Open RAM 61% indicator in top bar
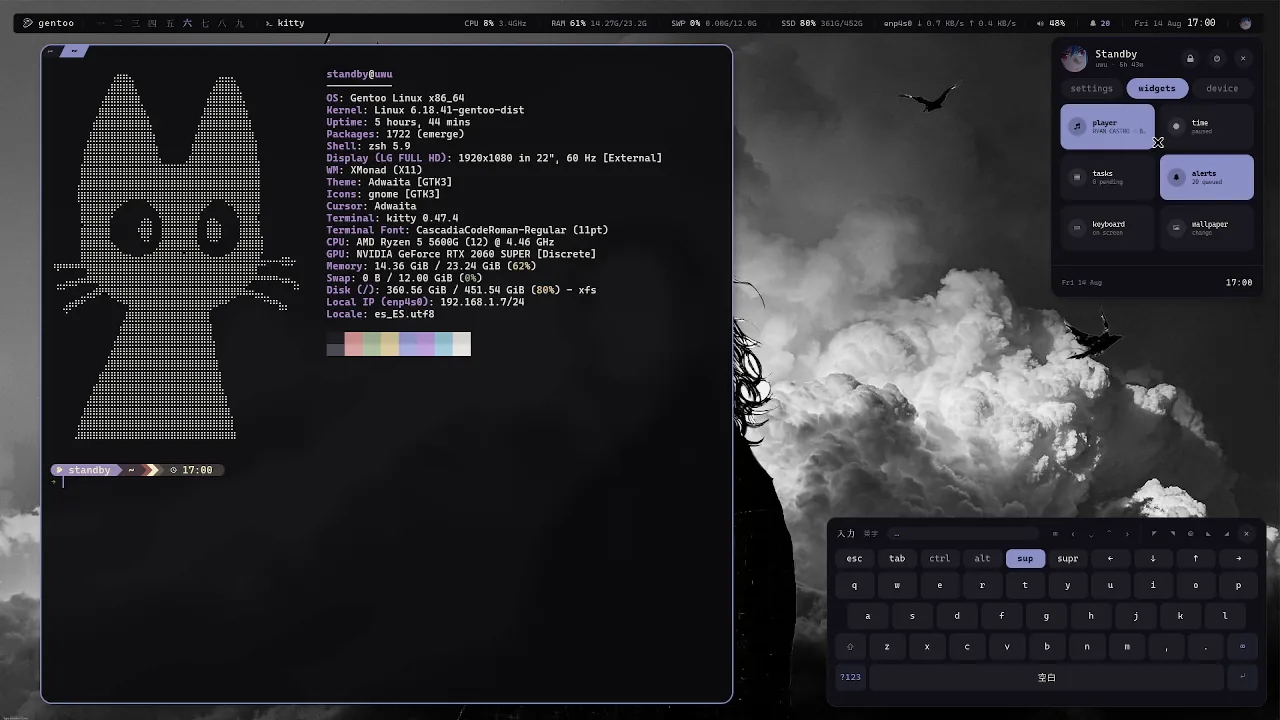 point(598,23)
